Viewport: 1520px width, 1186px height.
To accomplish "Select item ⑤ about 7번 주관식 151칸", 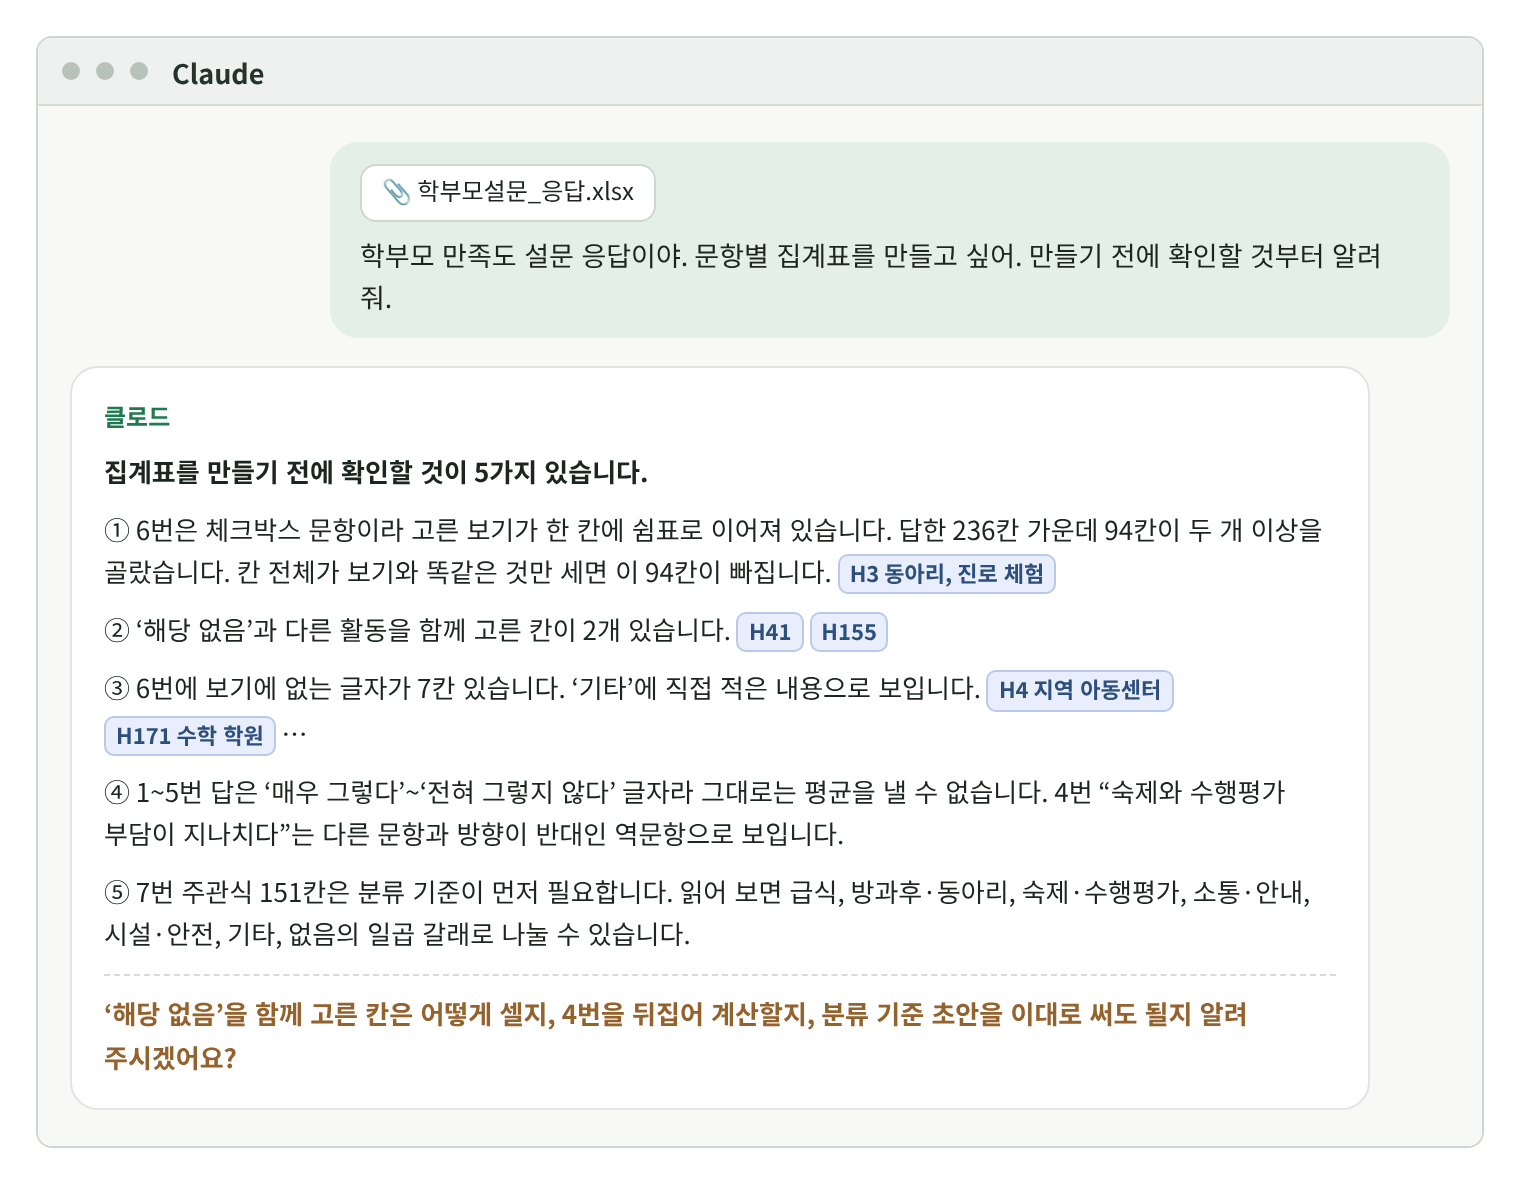I will point(707,913).
